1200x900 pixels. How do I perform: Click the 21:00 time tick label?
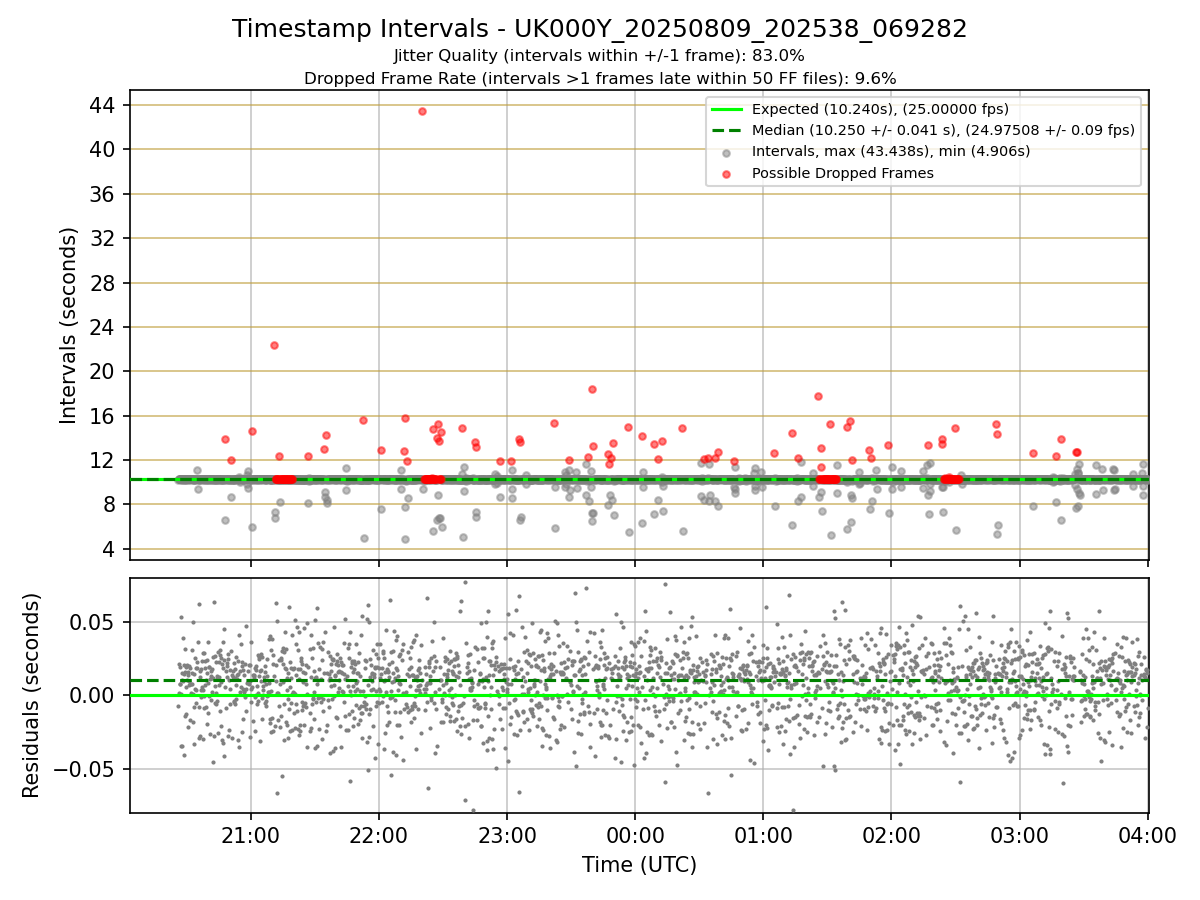click(x=250, y=836)
